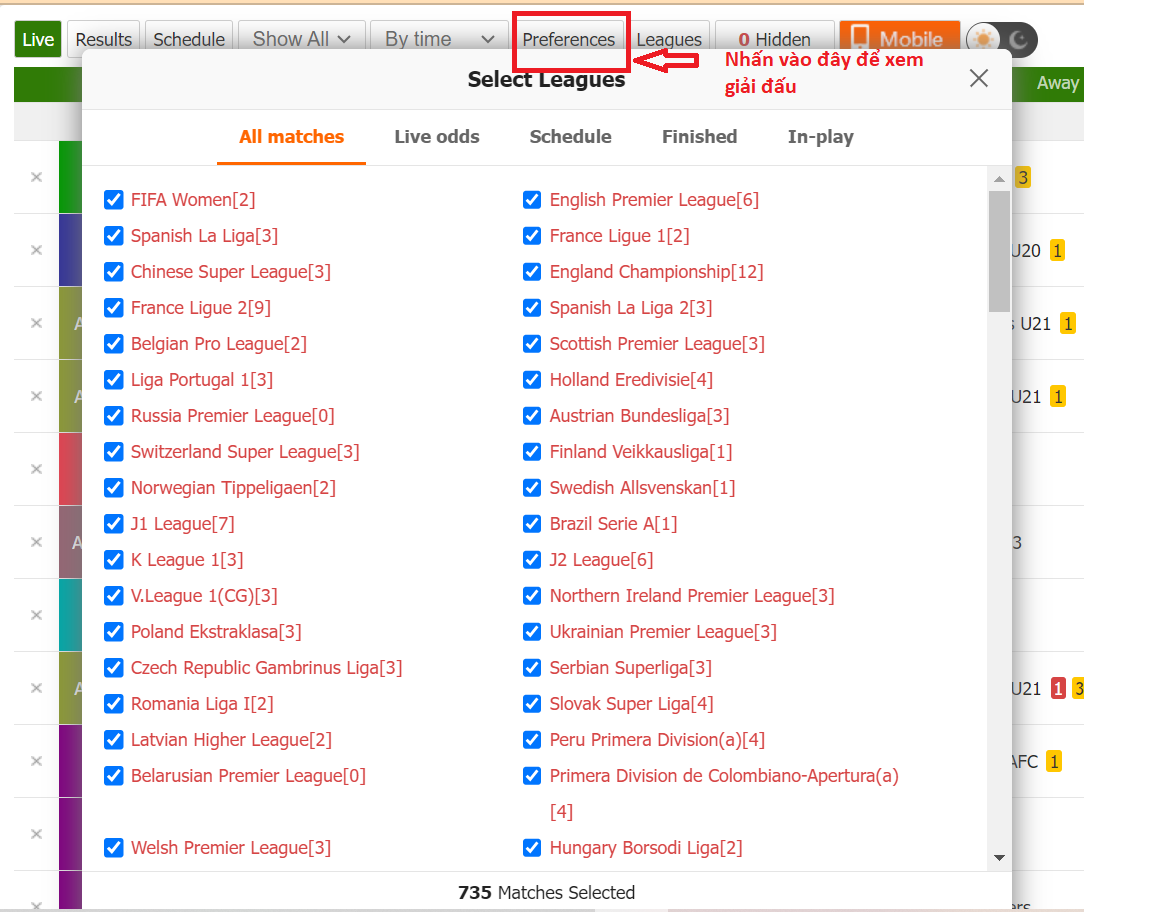Switch to the Live odds tab
The height and width of the screenshot is (912, 1152).
pos(437,137)
